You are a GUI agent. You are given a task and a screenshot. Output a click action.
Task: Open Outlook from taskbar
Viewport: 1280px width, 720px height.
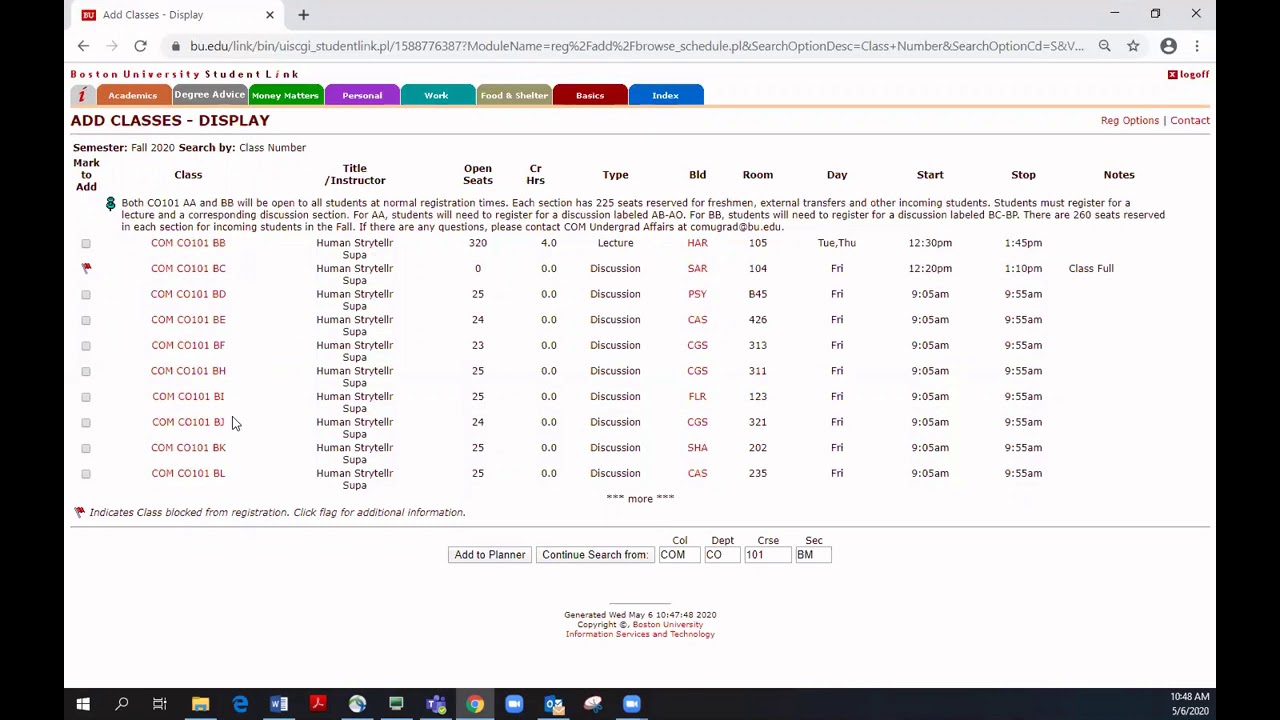point(553,704)
